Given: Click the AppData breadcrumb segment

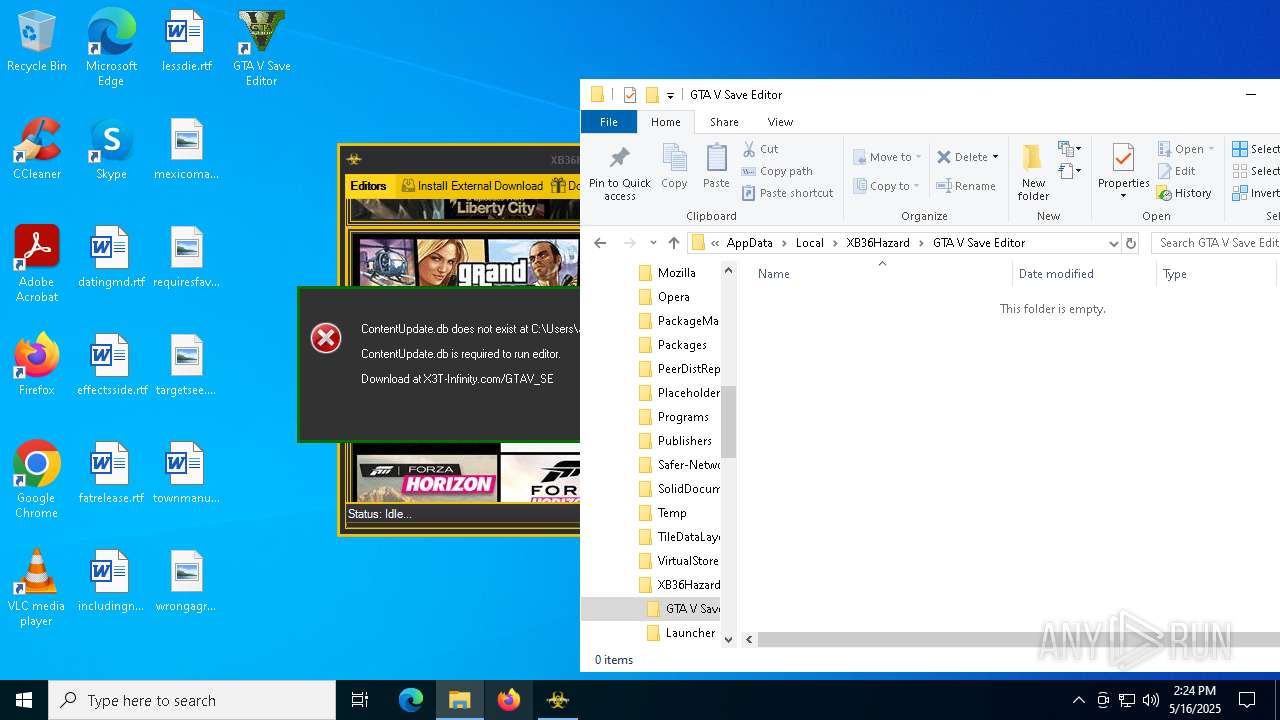Looking at the screenshot, I should pyautogui.click(x=750, y=243).
